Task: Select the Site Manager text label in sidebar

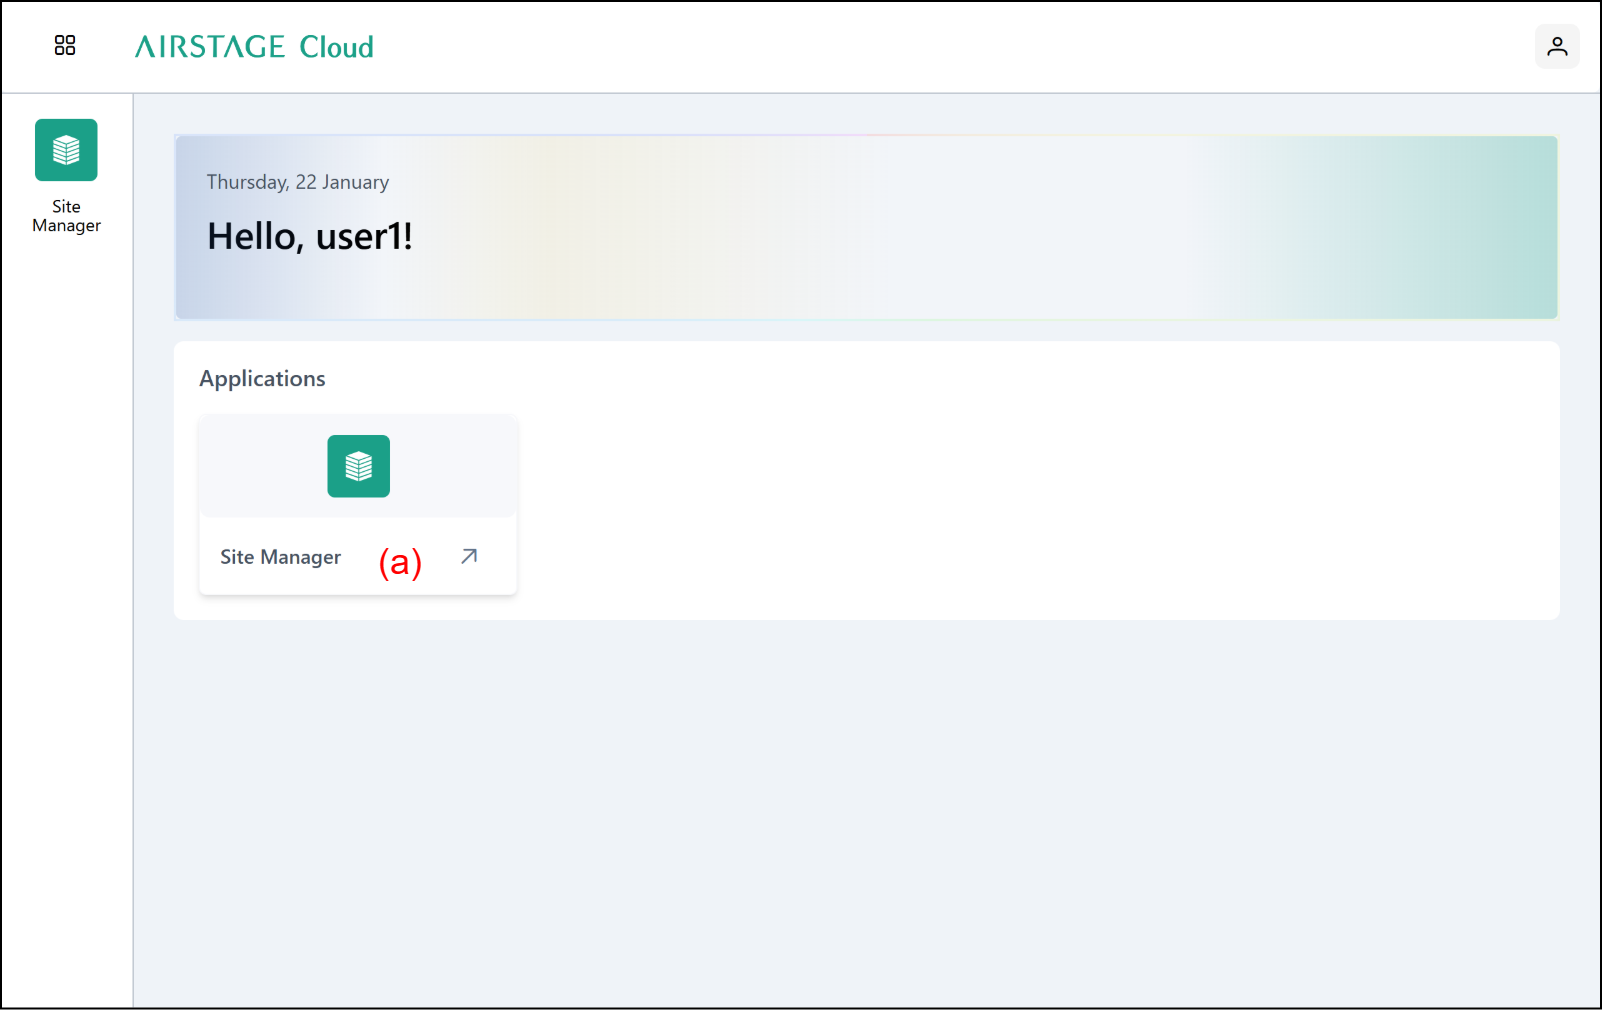Action: (66, 216)
